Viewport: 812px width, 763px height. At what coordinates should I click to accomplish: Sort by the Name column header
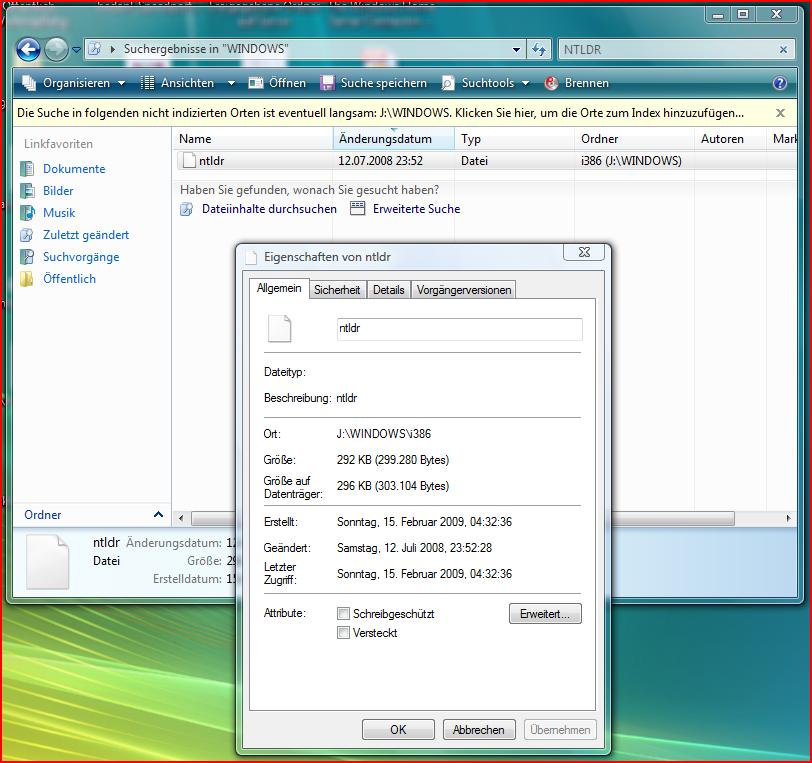(x=254, y=139)
